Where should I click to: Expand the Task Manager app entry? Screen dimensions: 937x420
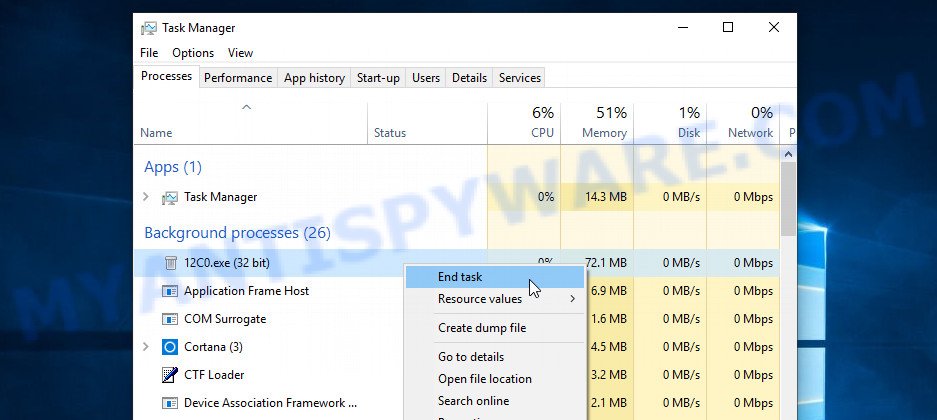(146, 197)
